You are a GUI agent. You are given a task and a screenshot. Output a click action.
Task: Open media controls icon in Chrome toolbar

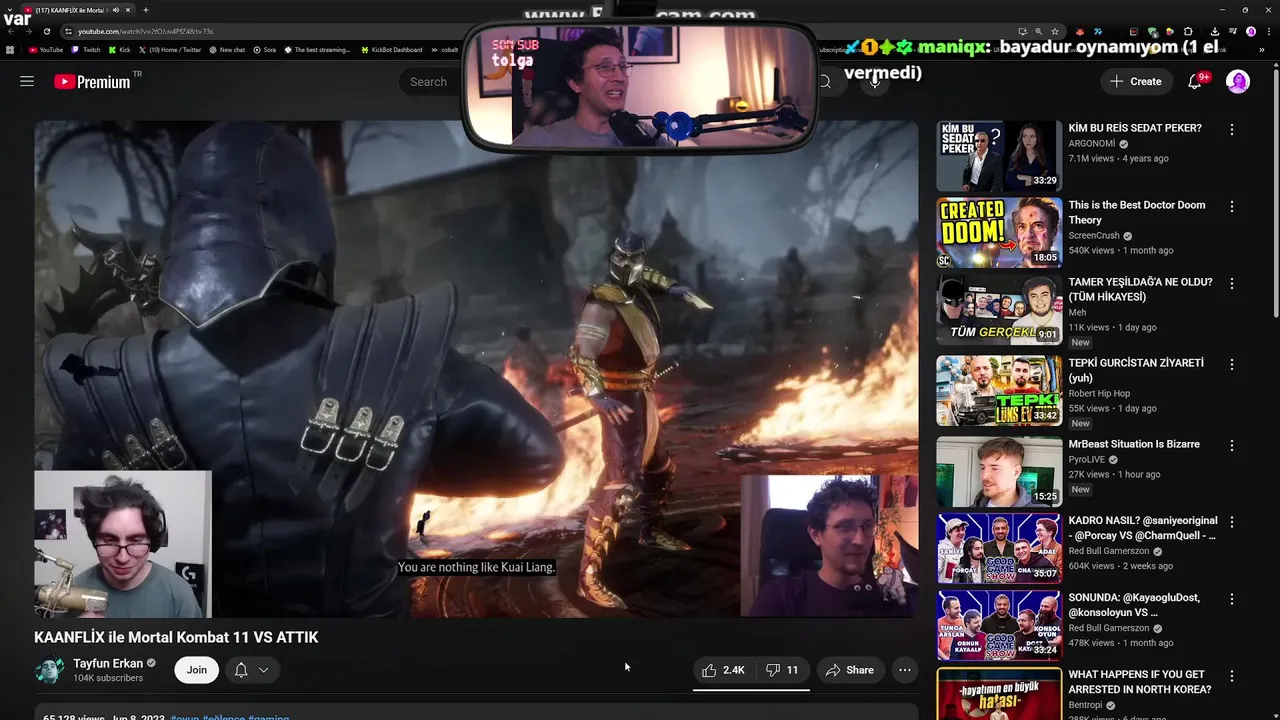tap(1233, 31)
